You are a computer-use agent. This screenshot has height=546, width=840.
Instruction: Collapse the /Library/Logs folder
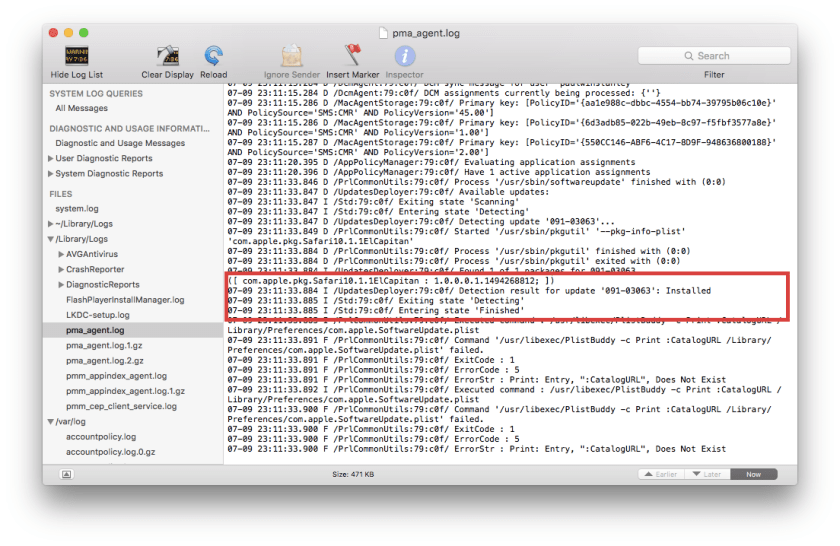51,240
